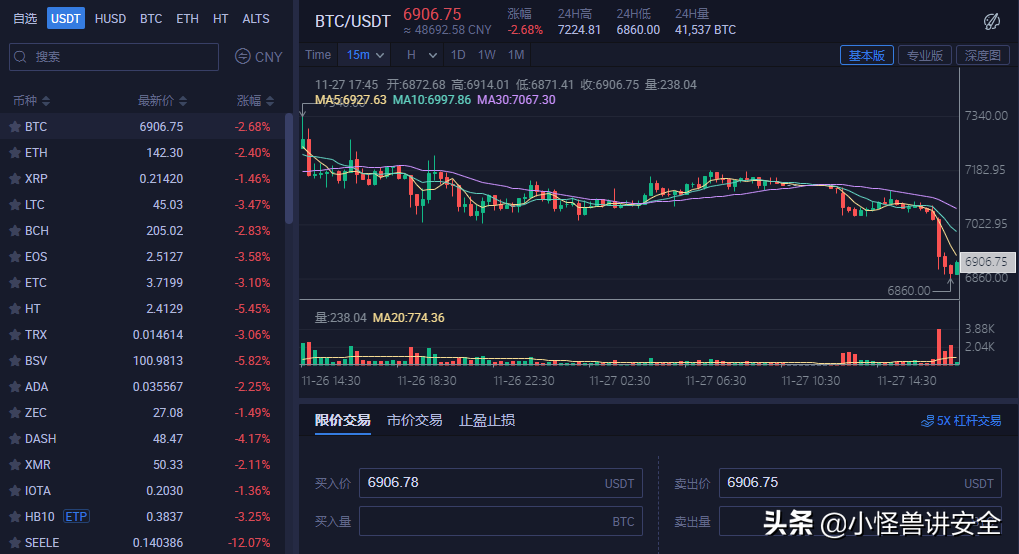Image resolution: width=1019 pixels, height=554 pixels.
Task: Select the 1M chart interval
Action: [516, 55]
